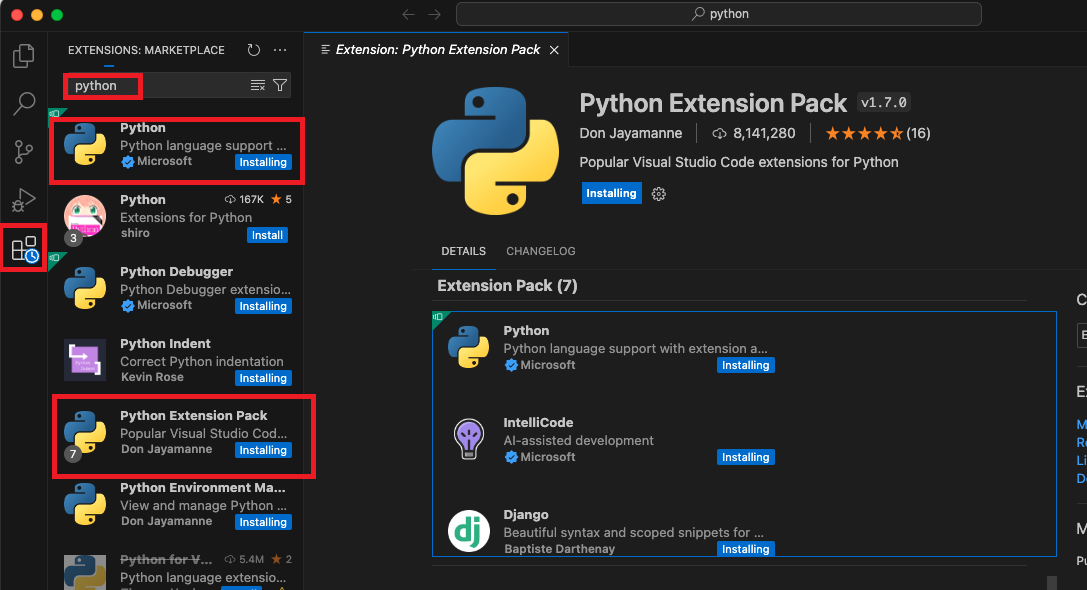
Task: Open manage gear next to Installing button
Action: coord(659,194)
